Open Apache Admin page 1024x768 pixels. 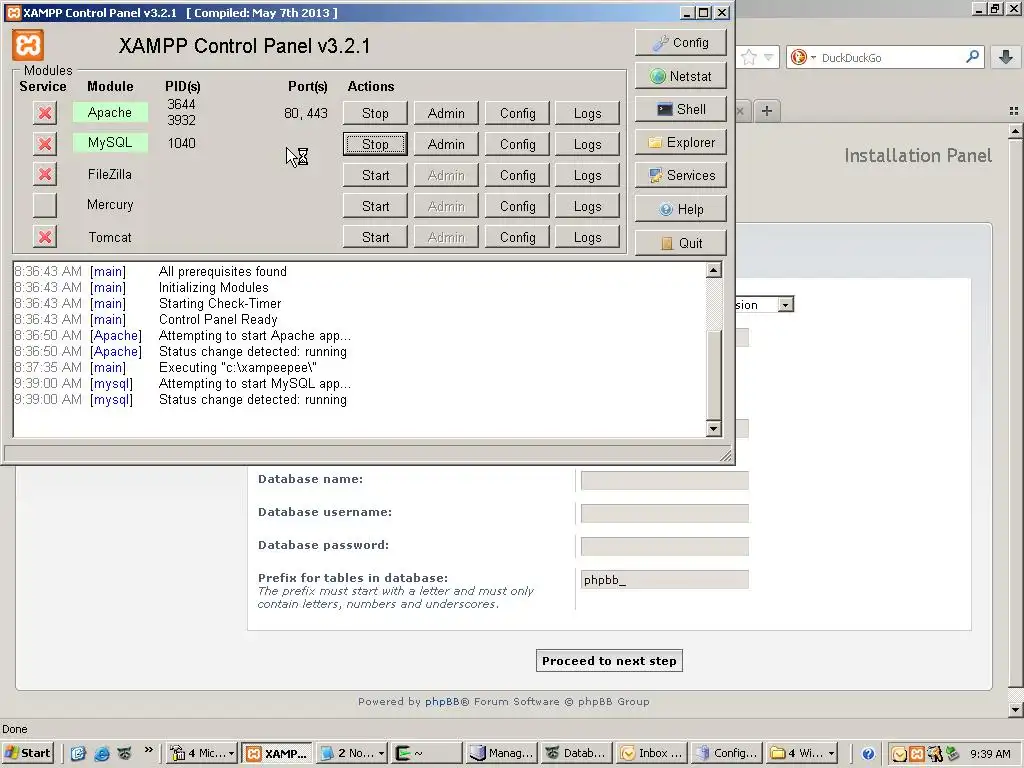point(446,113)
